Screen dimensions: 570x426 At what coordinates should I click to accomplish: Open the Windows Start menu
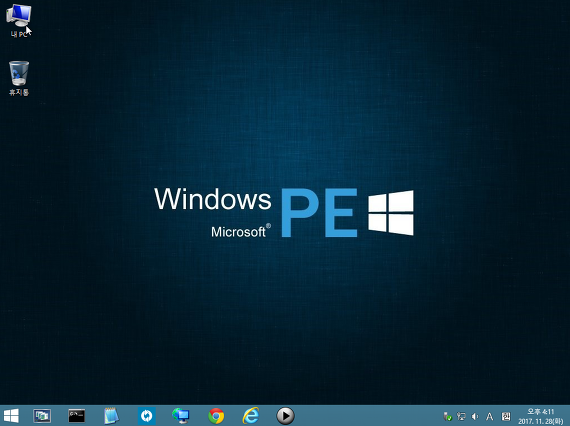pos(11,415)
